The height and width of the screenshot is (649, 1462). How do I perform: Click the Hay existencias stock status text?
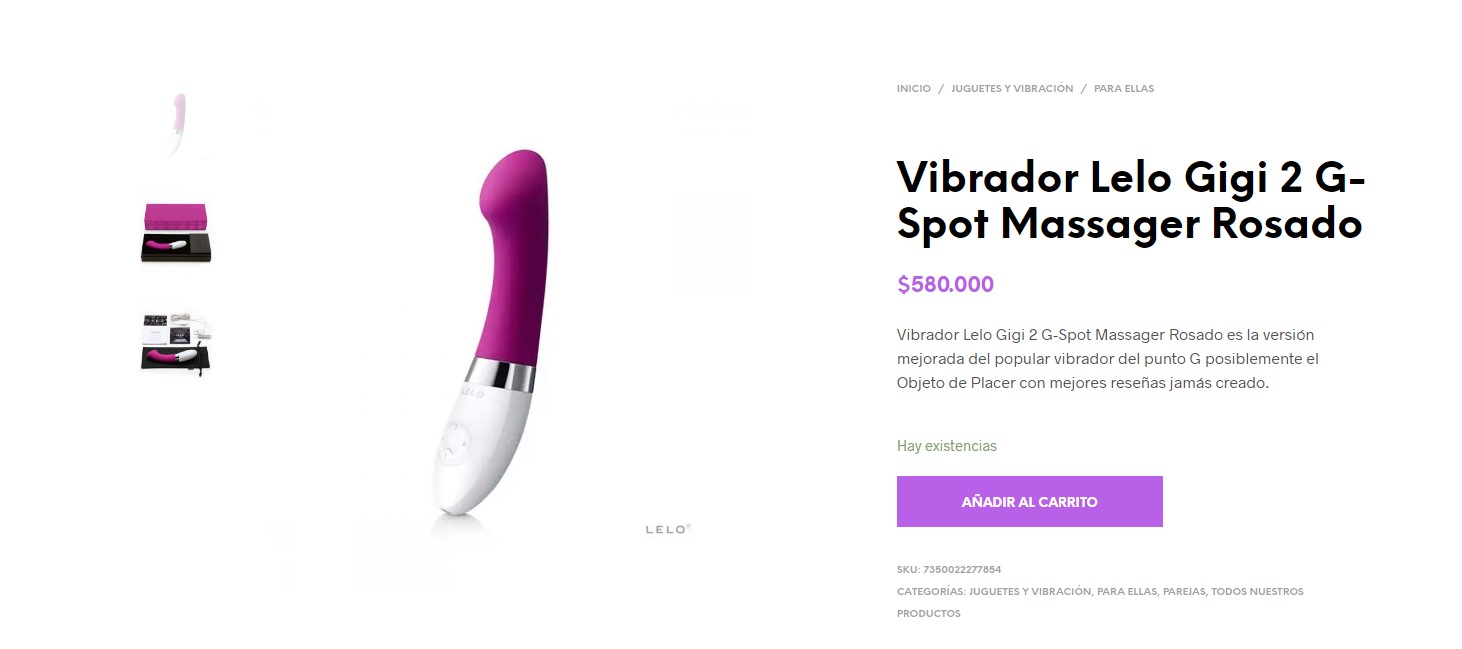point(947,446)
